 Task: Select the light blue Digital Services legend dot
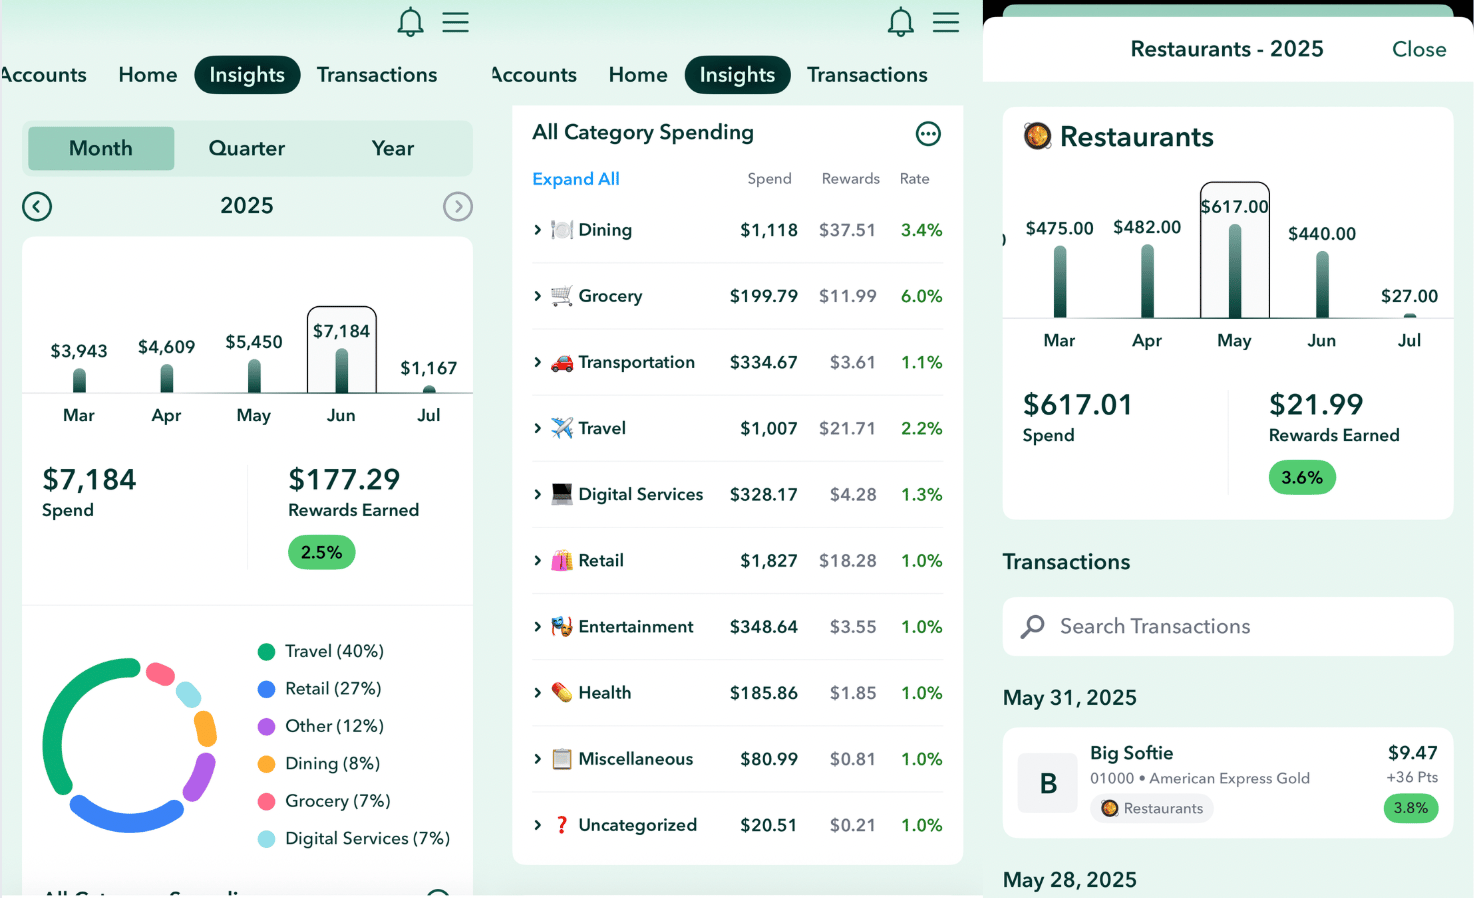pos(266,839)
